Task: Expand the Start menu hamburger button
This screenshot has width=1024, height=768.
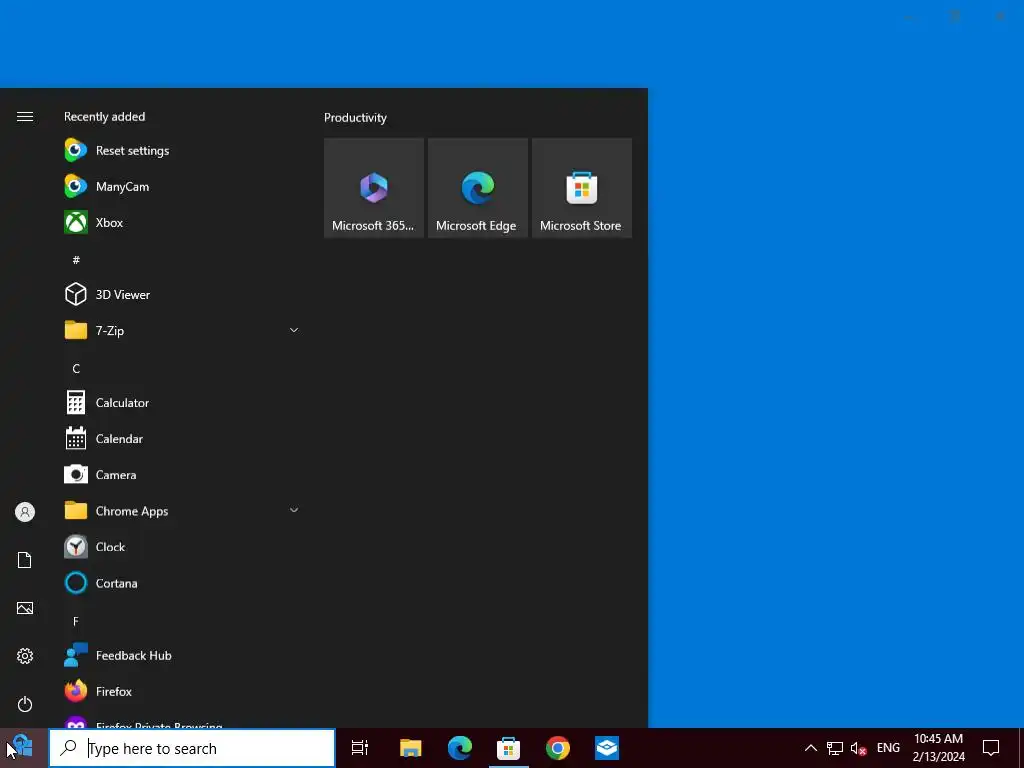Action: coord(25,117)
